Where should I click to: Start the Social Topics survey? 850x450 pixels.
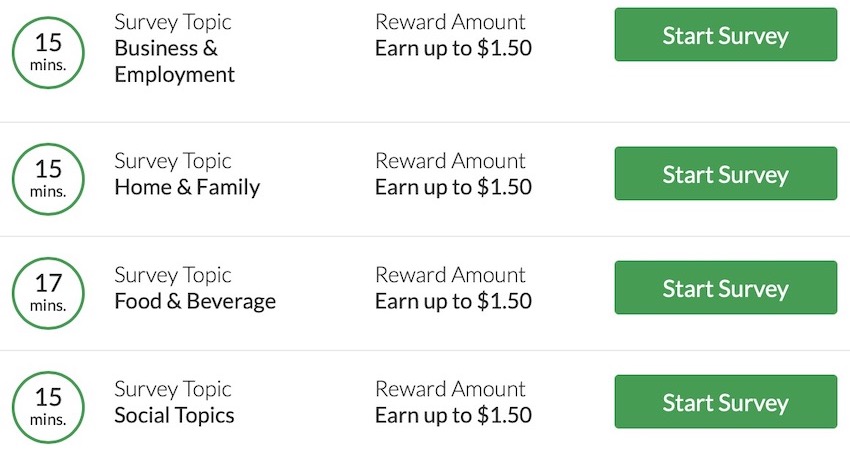point(725,402)
